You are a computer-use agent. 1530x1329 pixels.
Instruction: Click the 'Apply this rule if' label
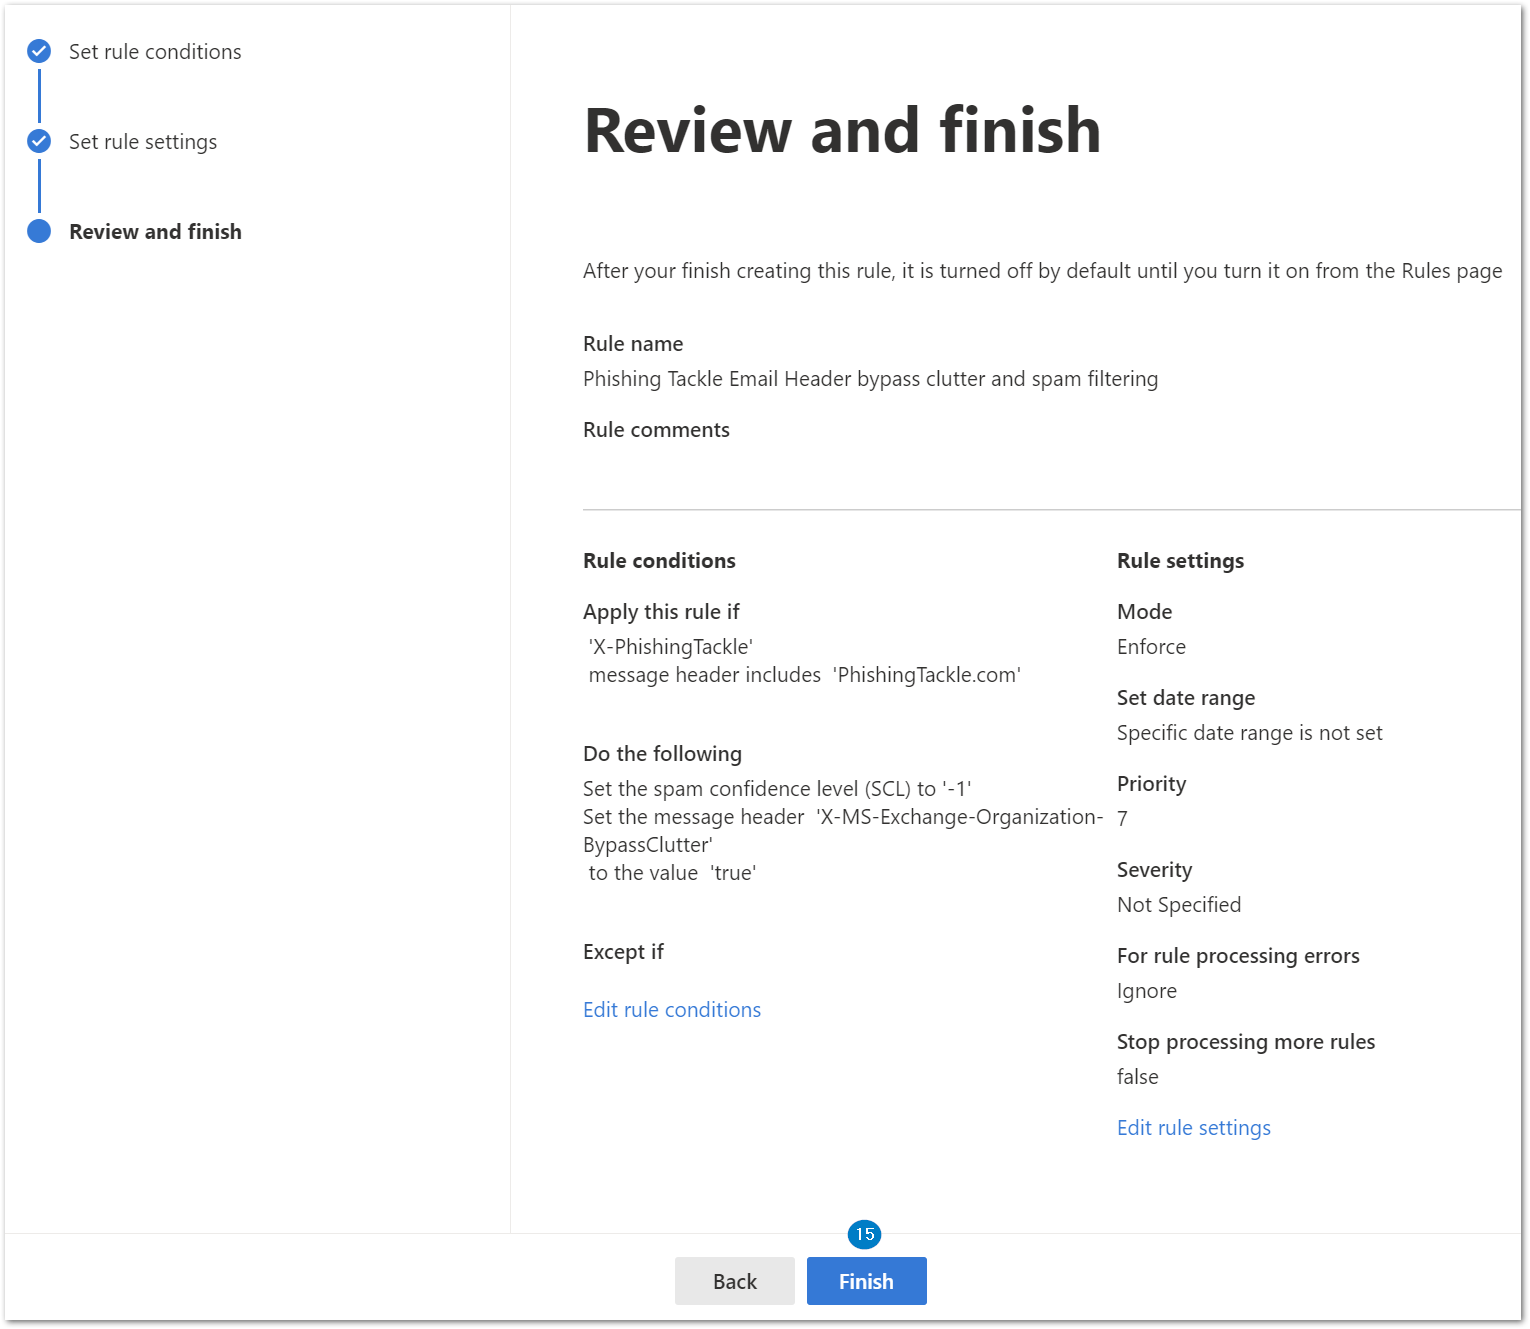point(661,612)
